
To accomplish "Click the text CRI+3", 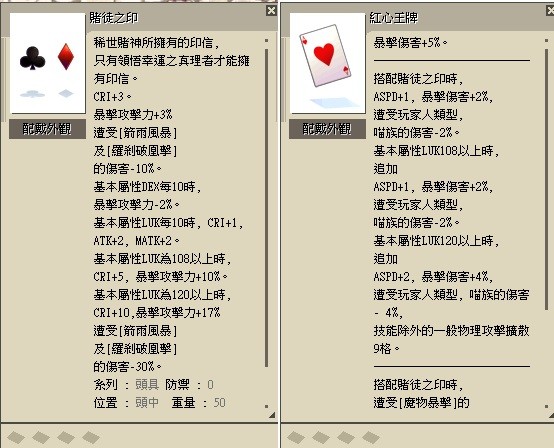I will tap(112, 96).
